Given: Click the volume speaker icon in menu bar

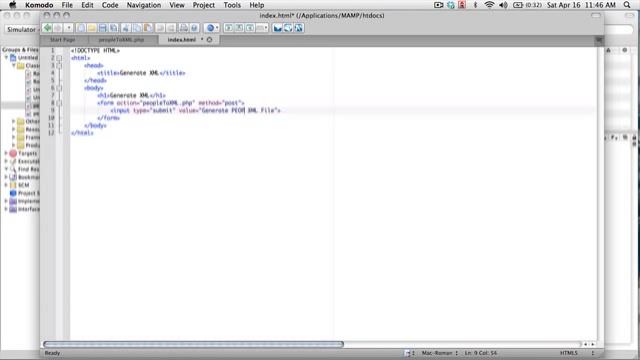Looking at the screenshot, I should click(x=503, y=5).
